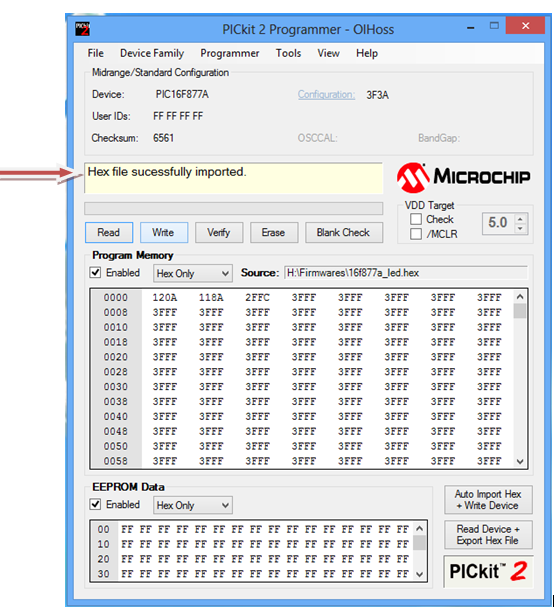Viewport: 554px width, 608px height.
Task: Click address 0048 in Program Memory
Action: pos(116,432)
